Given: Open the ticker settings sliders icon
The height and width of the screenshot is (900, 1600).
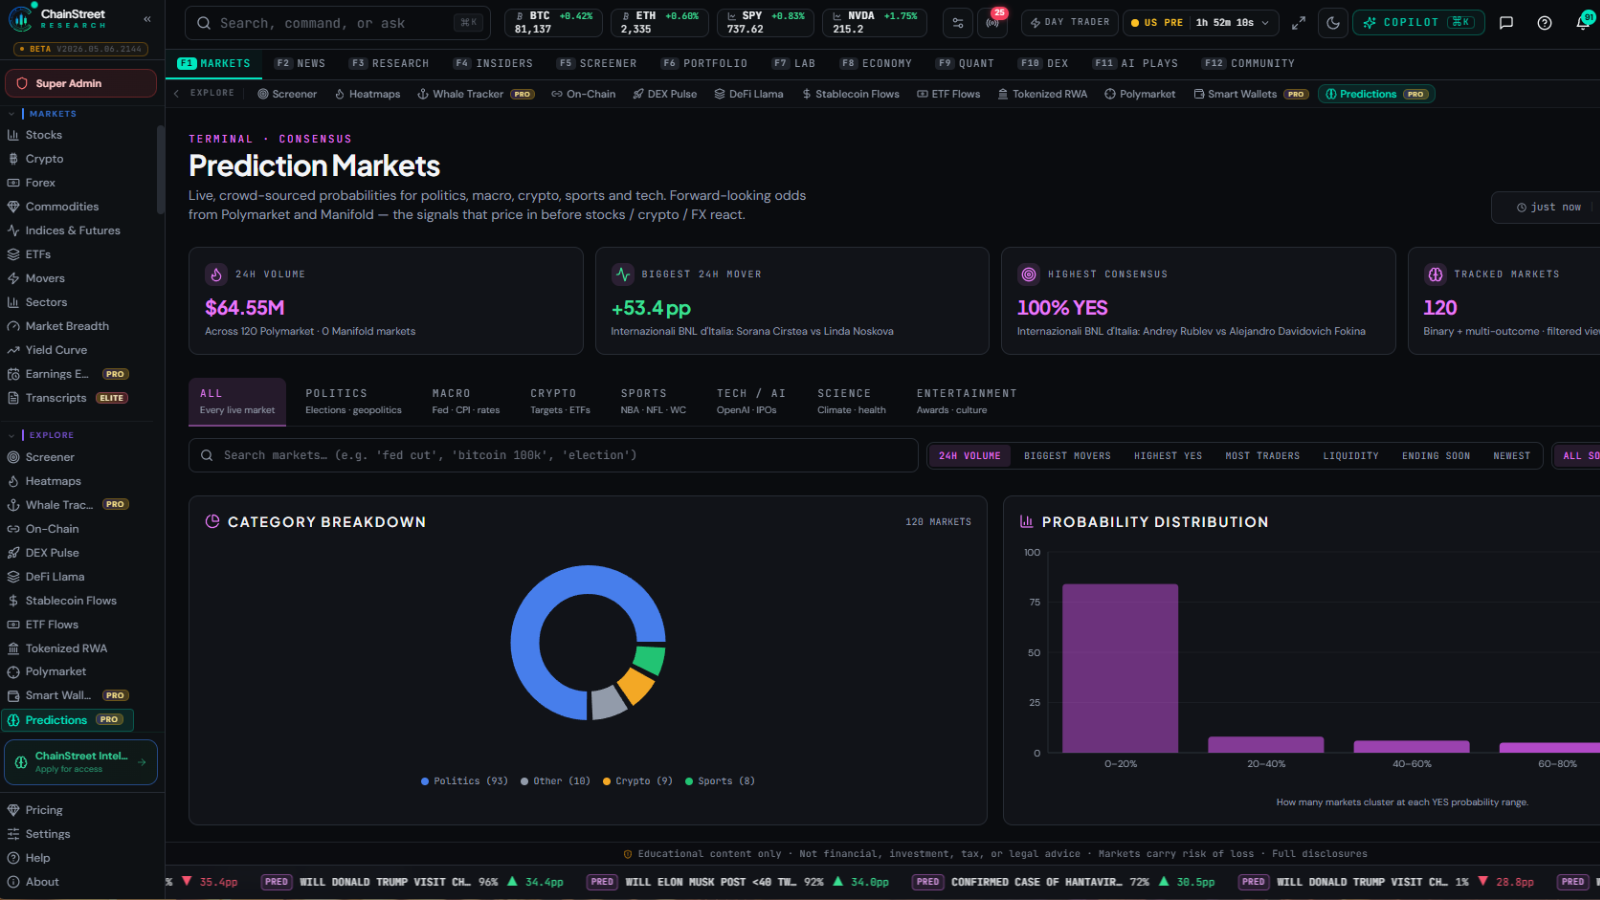Looking at the screenshot, I should (x=957, y=23).
